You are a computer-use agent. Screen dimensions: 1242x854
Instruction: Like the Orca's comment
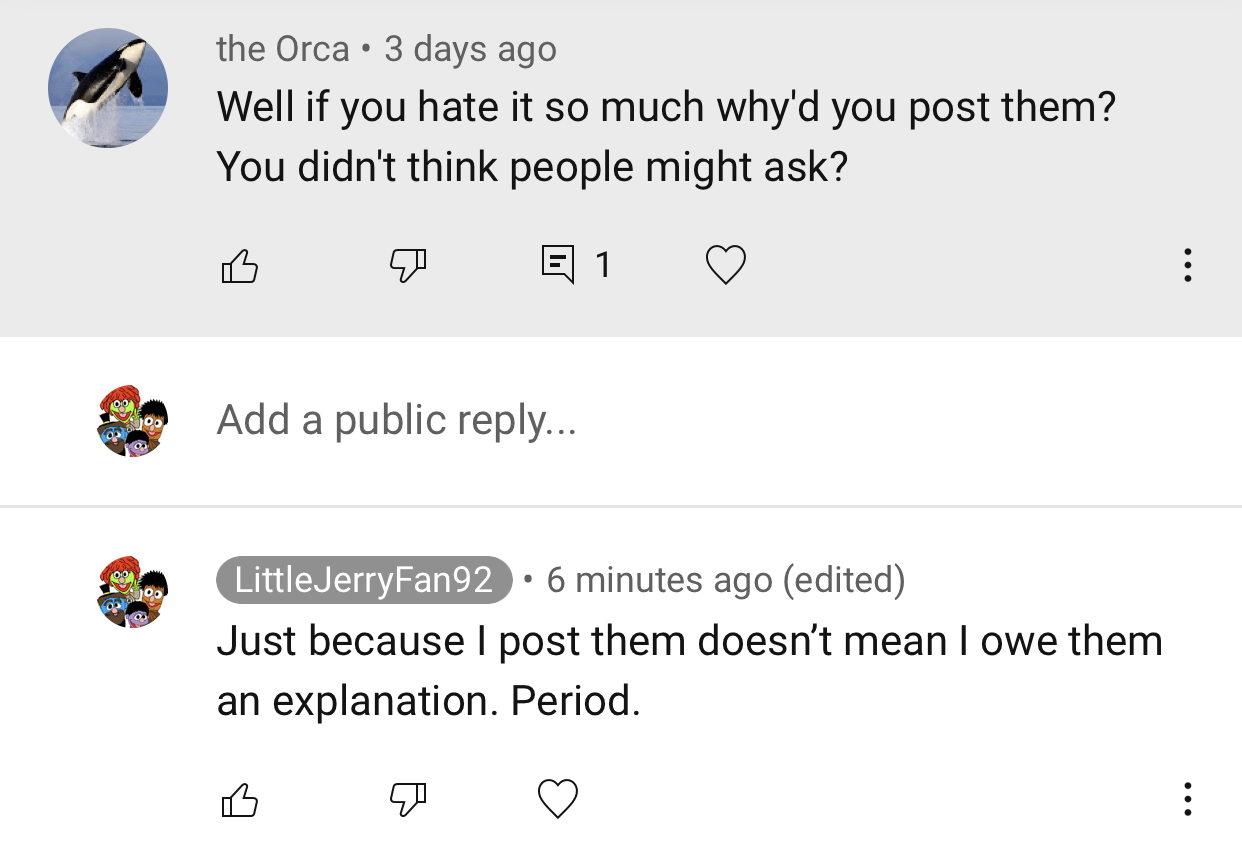coord(239,265)
